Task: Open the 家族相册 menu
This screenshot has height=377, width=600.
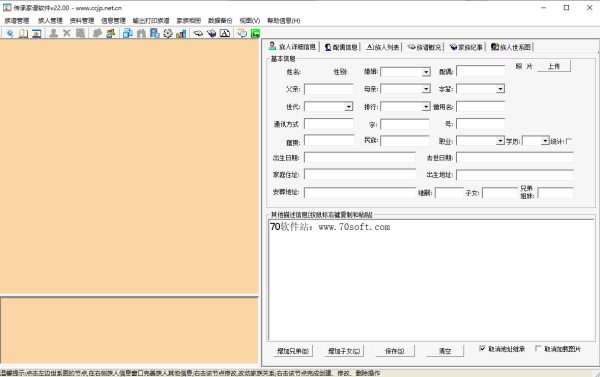Action: [x=189, y=21]
